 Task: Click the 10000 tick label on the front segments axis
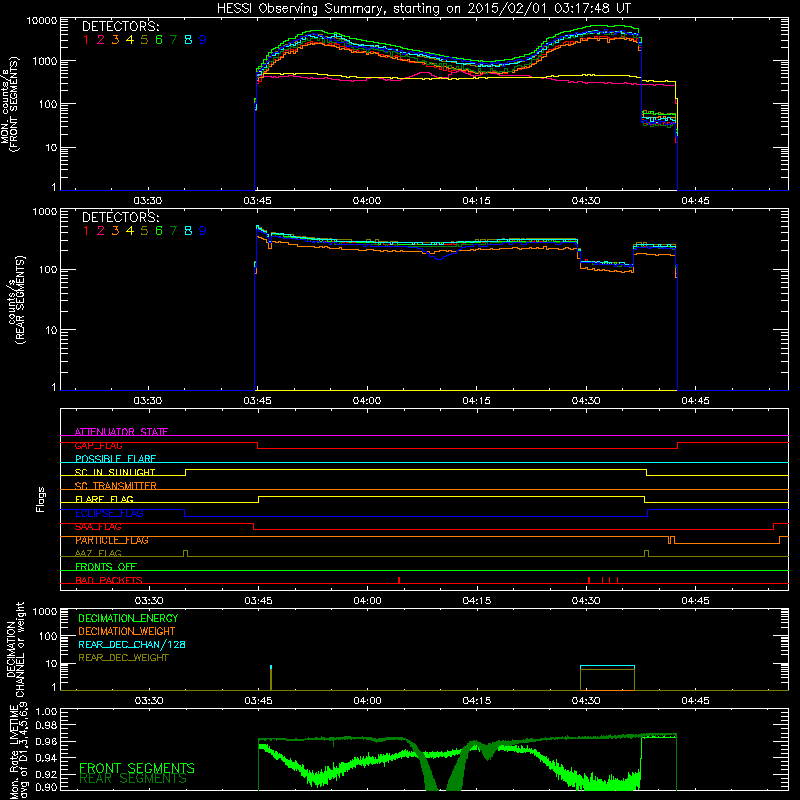coord(42,21)
